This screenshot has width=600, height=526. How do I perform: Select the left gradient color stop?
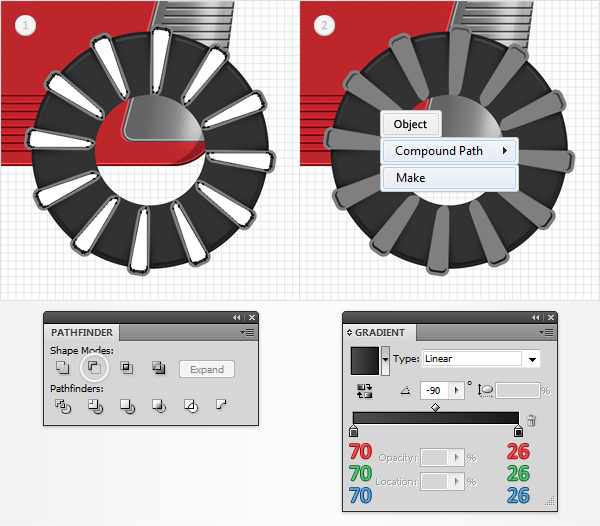click(x=354, y=430)
